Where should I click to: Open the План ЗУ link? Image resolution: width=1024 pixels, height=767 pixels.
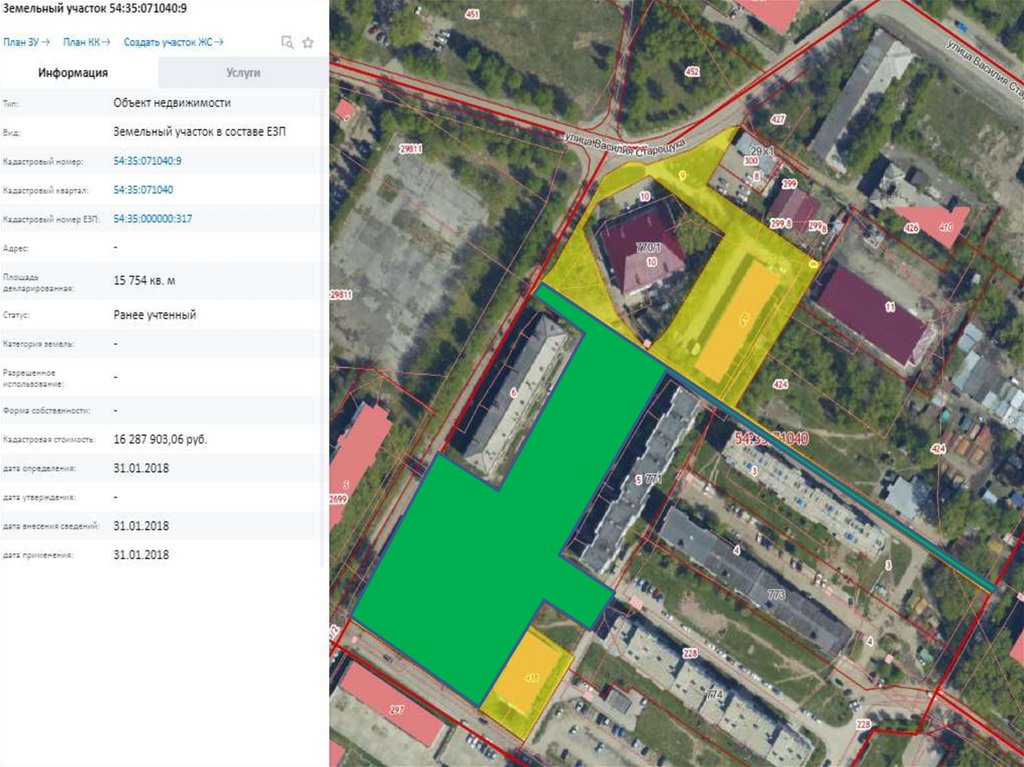(x=26, y=42)
